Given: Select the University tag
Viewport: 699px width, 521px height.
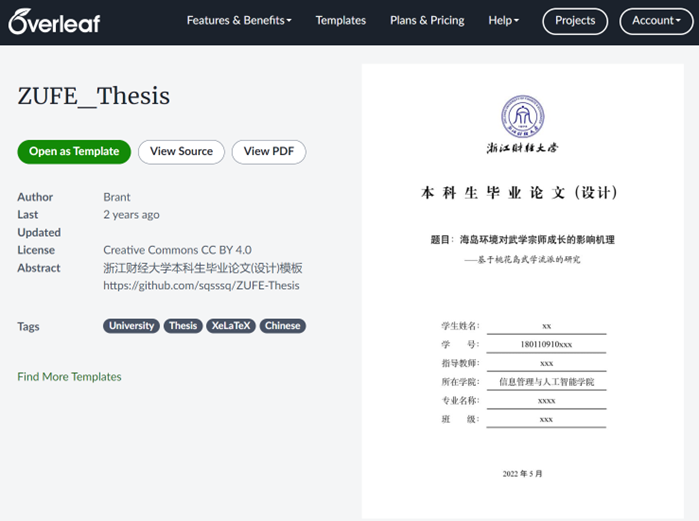Looking at the screenshot, I should coord(131,326).
